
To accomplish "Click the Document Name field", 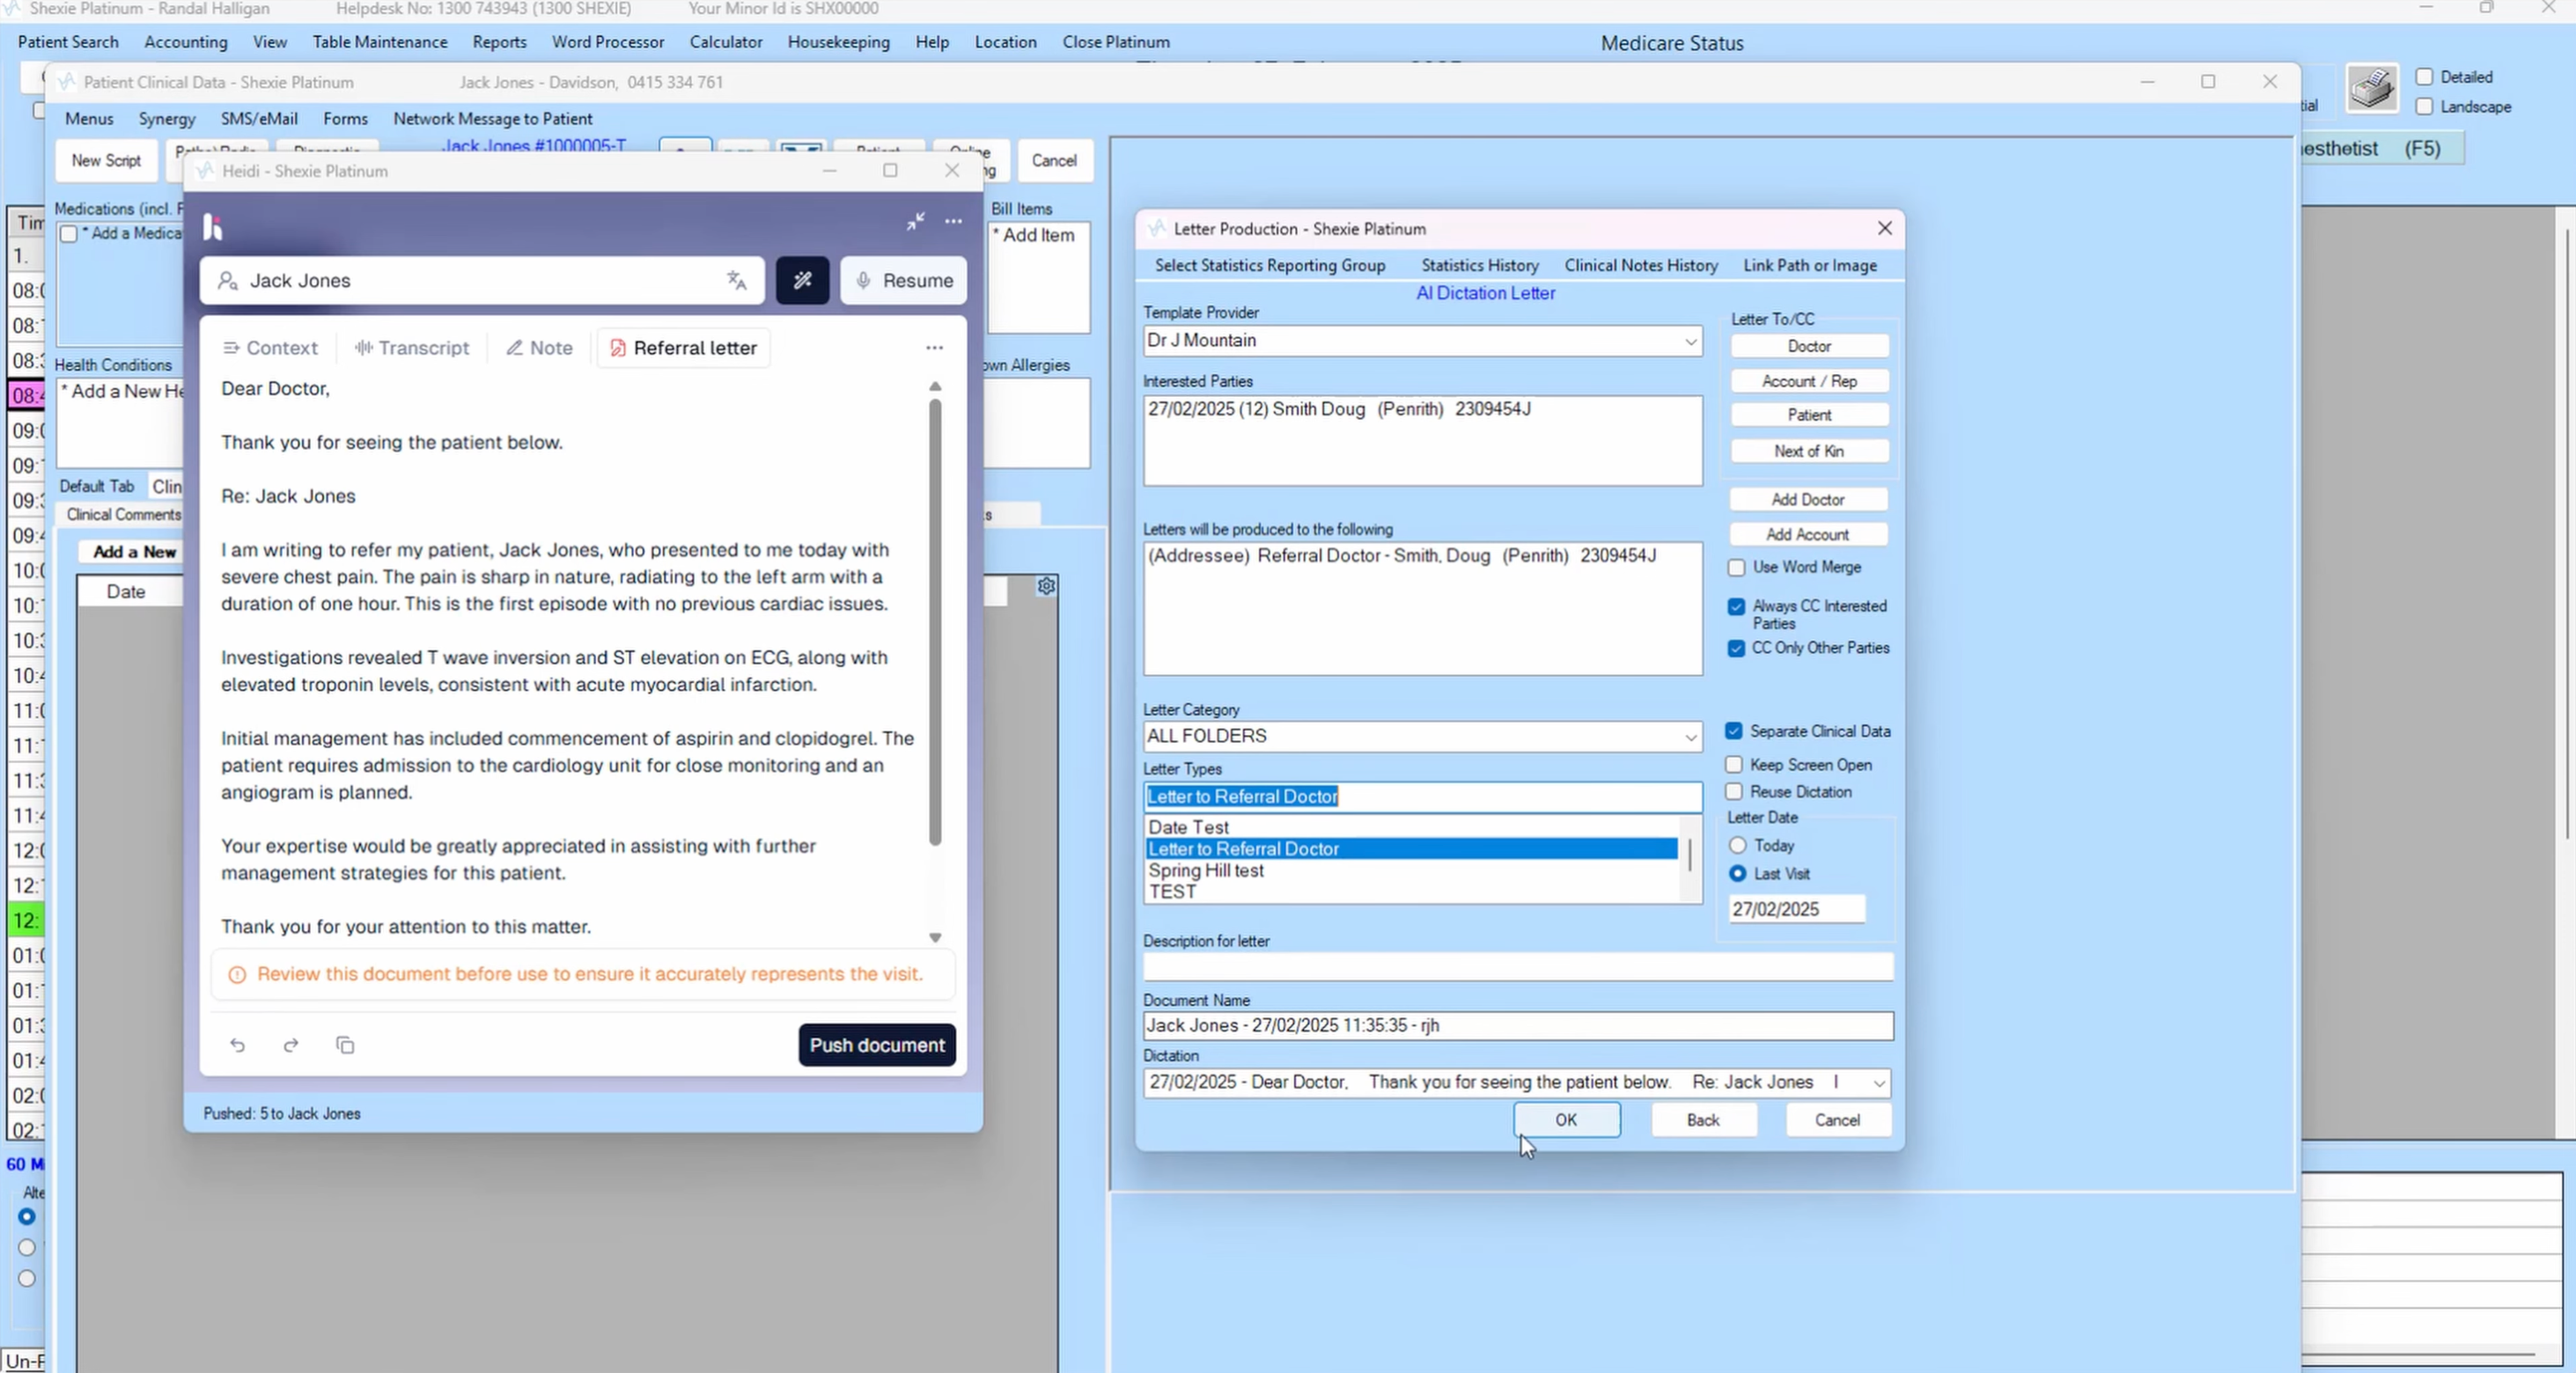I will [1518, 1025].
